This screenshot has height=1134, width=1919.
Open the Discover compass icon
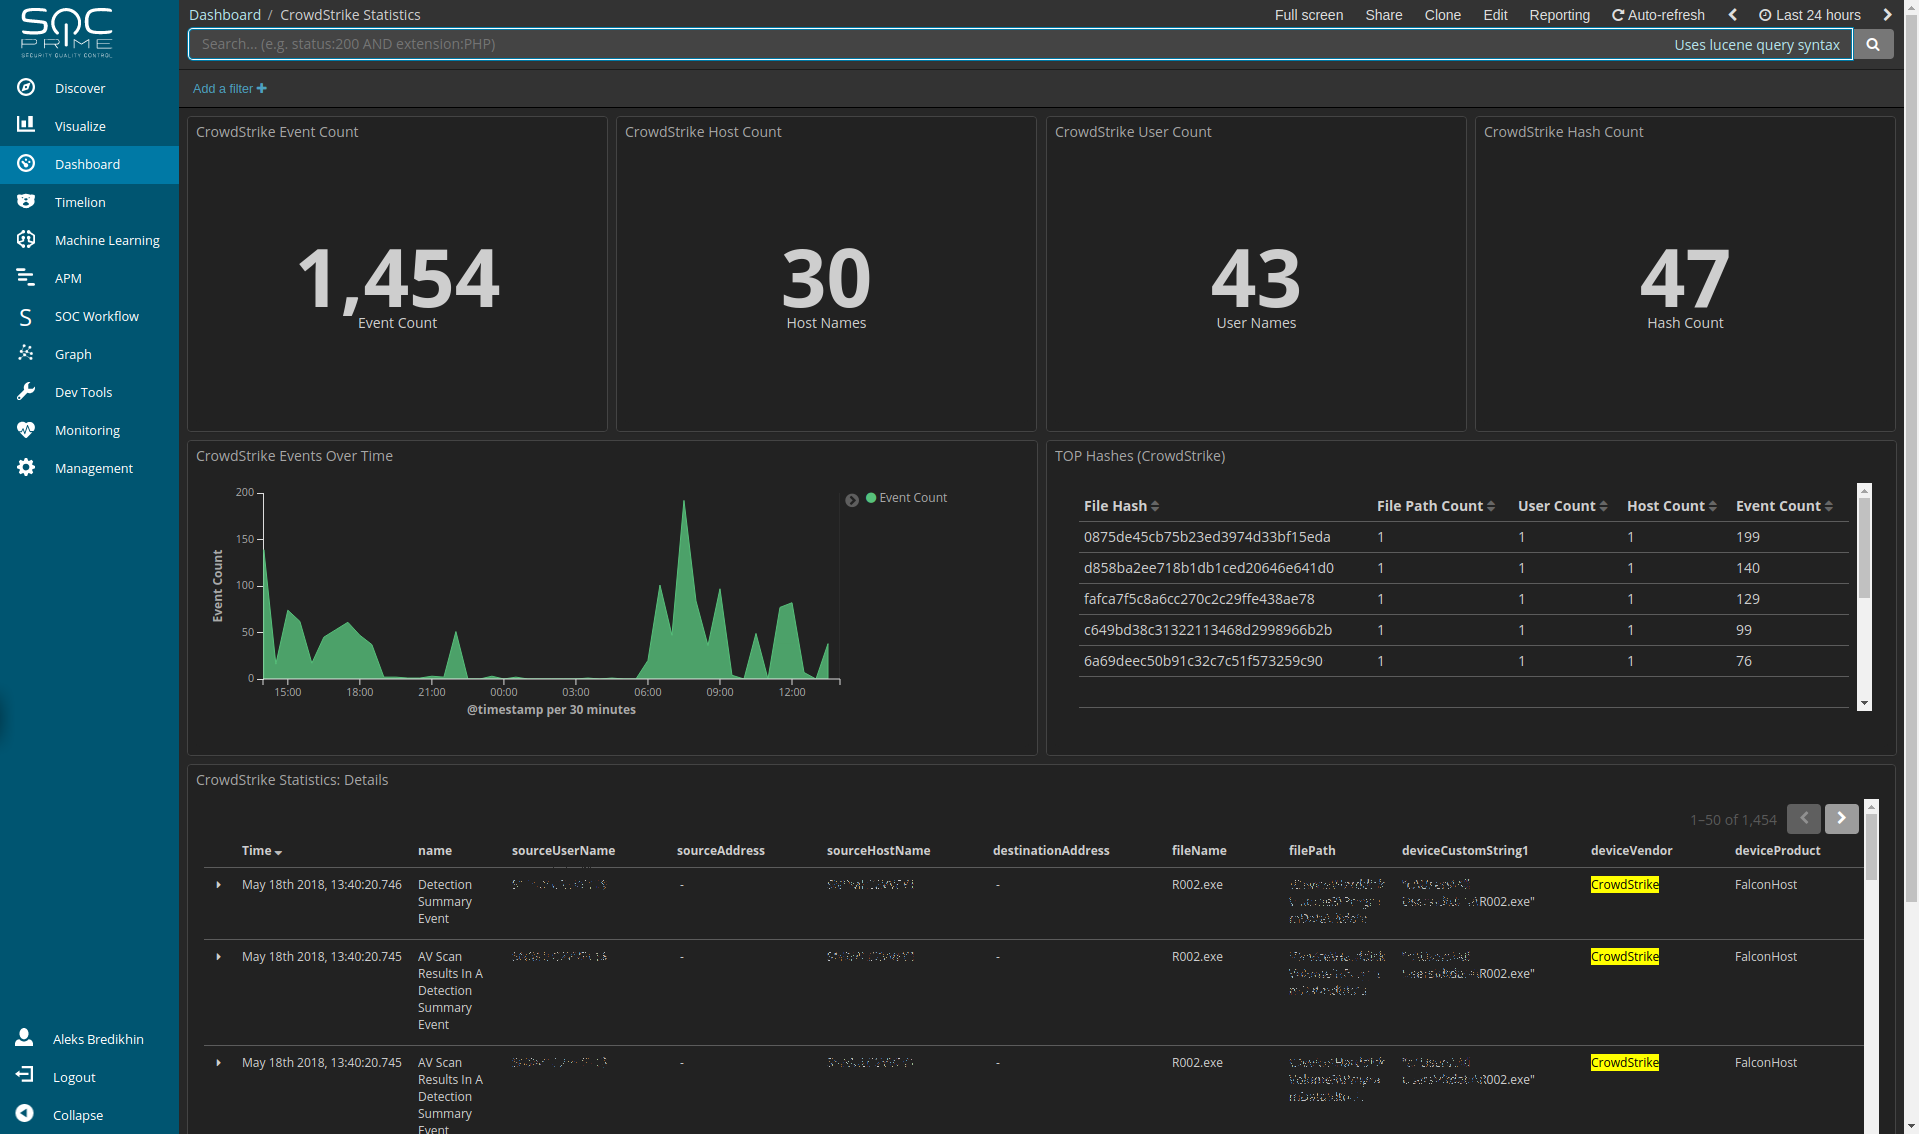point(26,88)
